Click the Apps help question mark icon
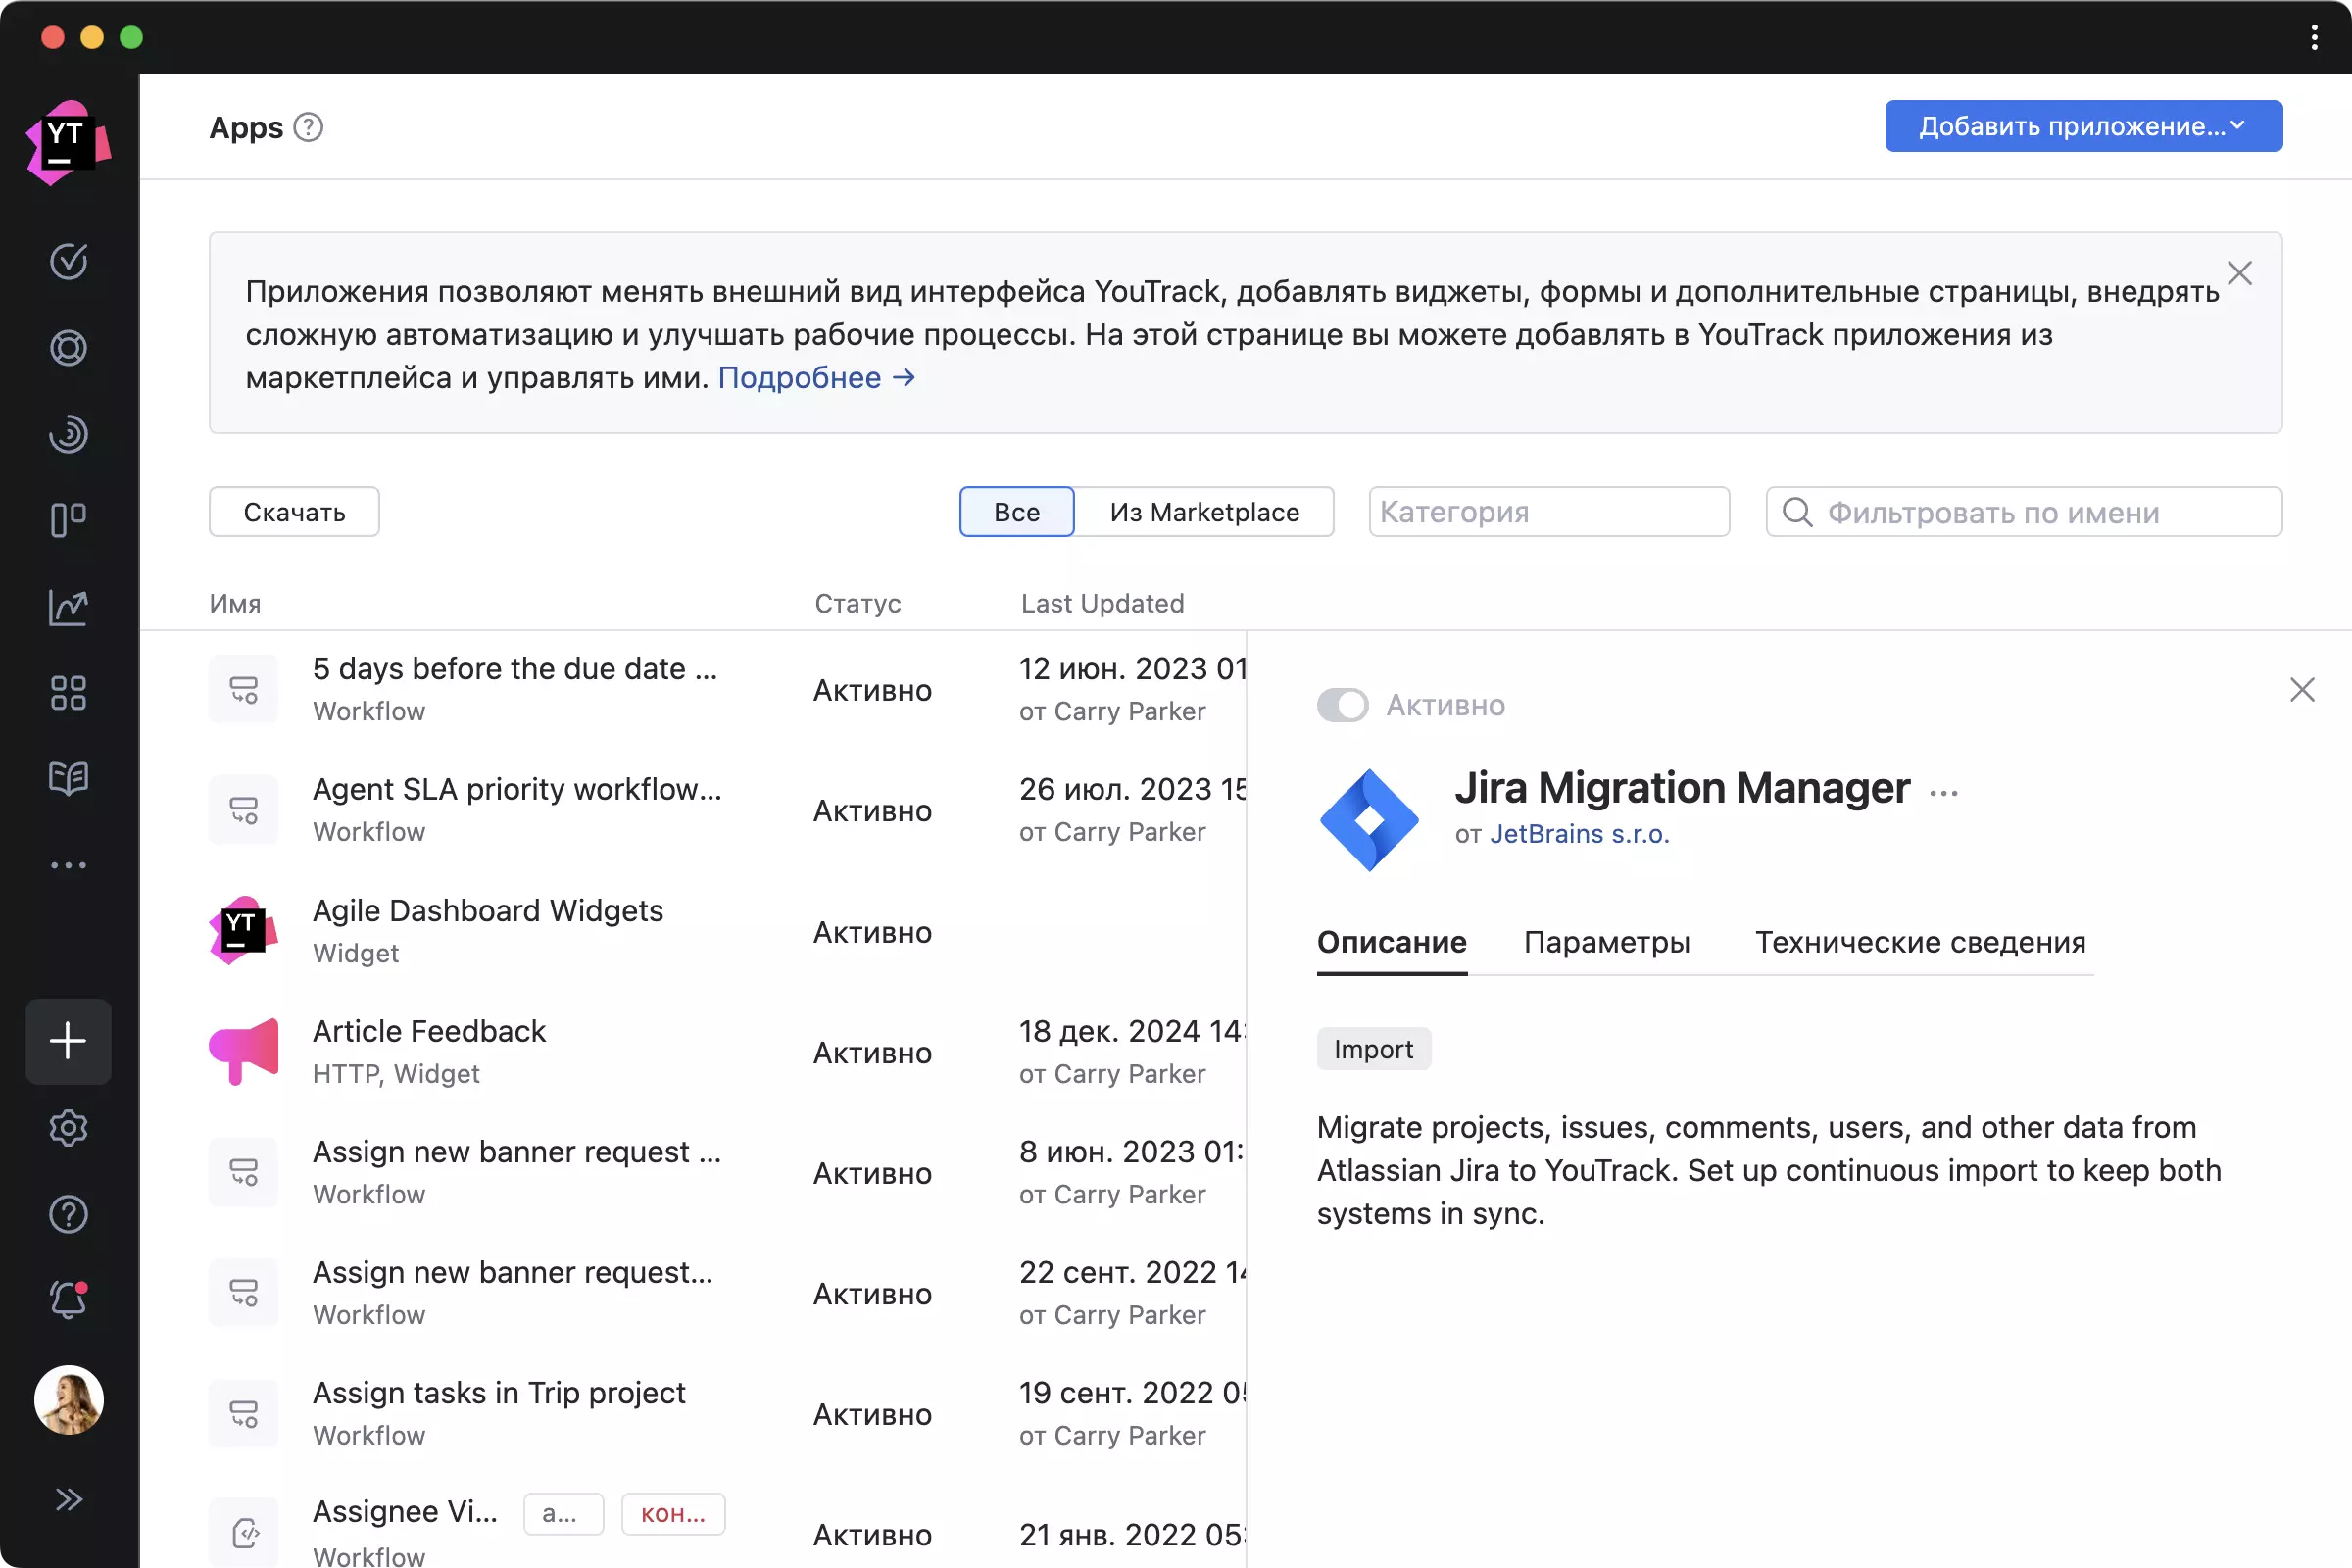Screen dimensions: 2352x1568 (x=308, y=128)
